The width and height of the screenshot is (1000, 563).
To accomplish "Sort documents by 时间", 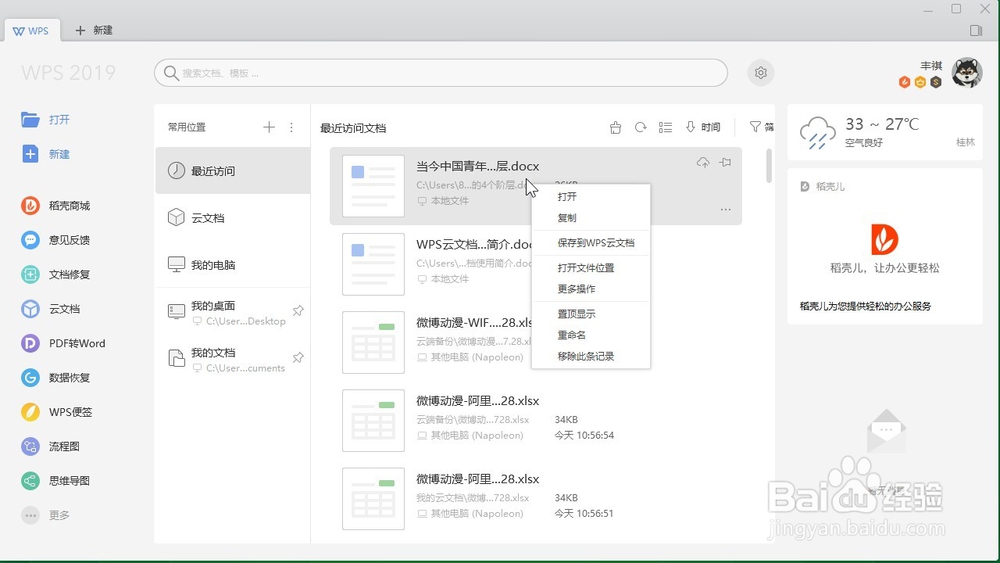I will pos(703,128).
